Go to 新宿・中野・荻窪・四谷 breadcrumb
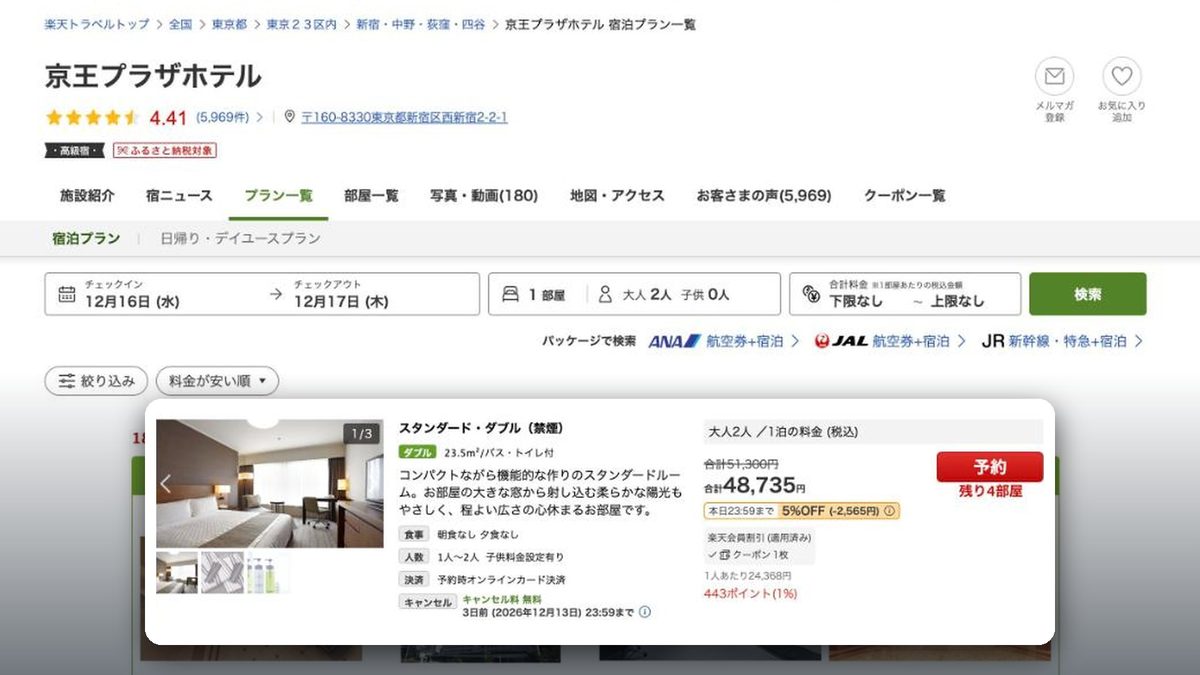1200x675 pixels. coord(420,24)
